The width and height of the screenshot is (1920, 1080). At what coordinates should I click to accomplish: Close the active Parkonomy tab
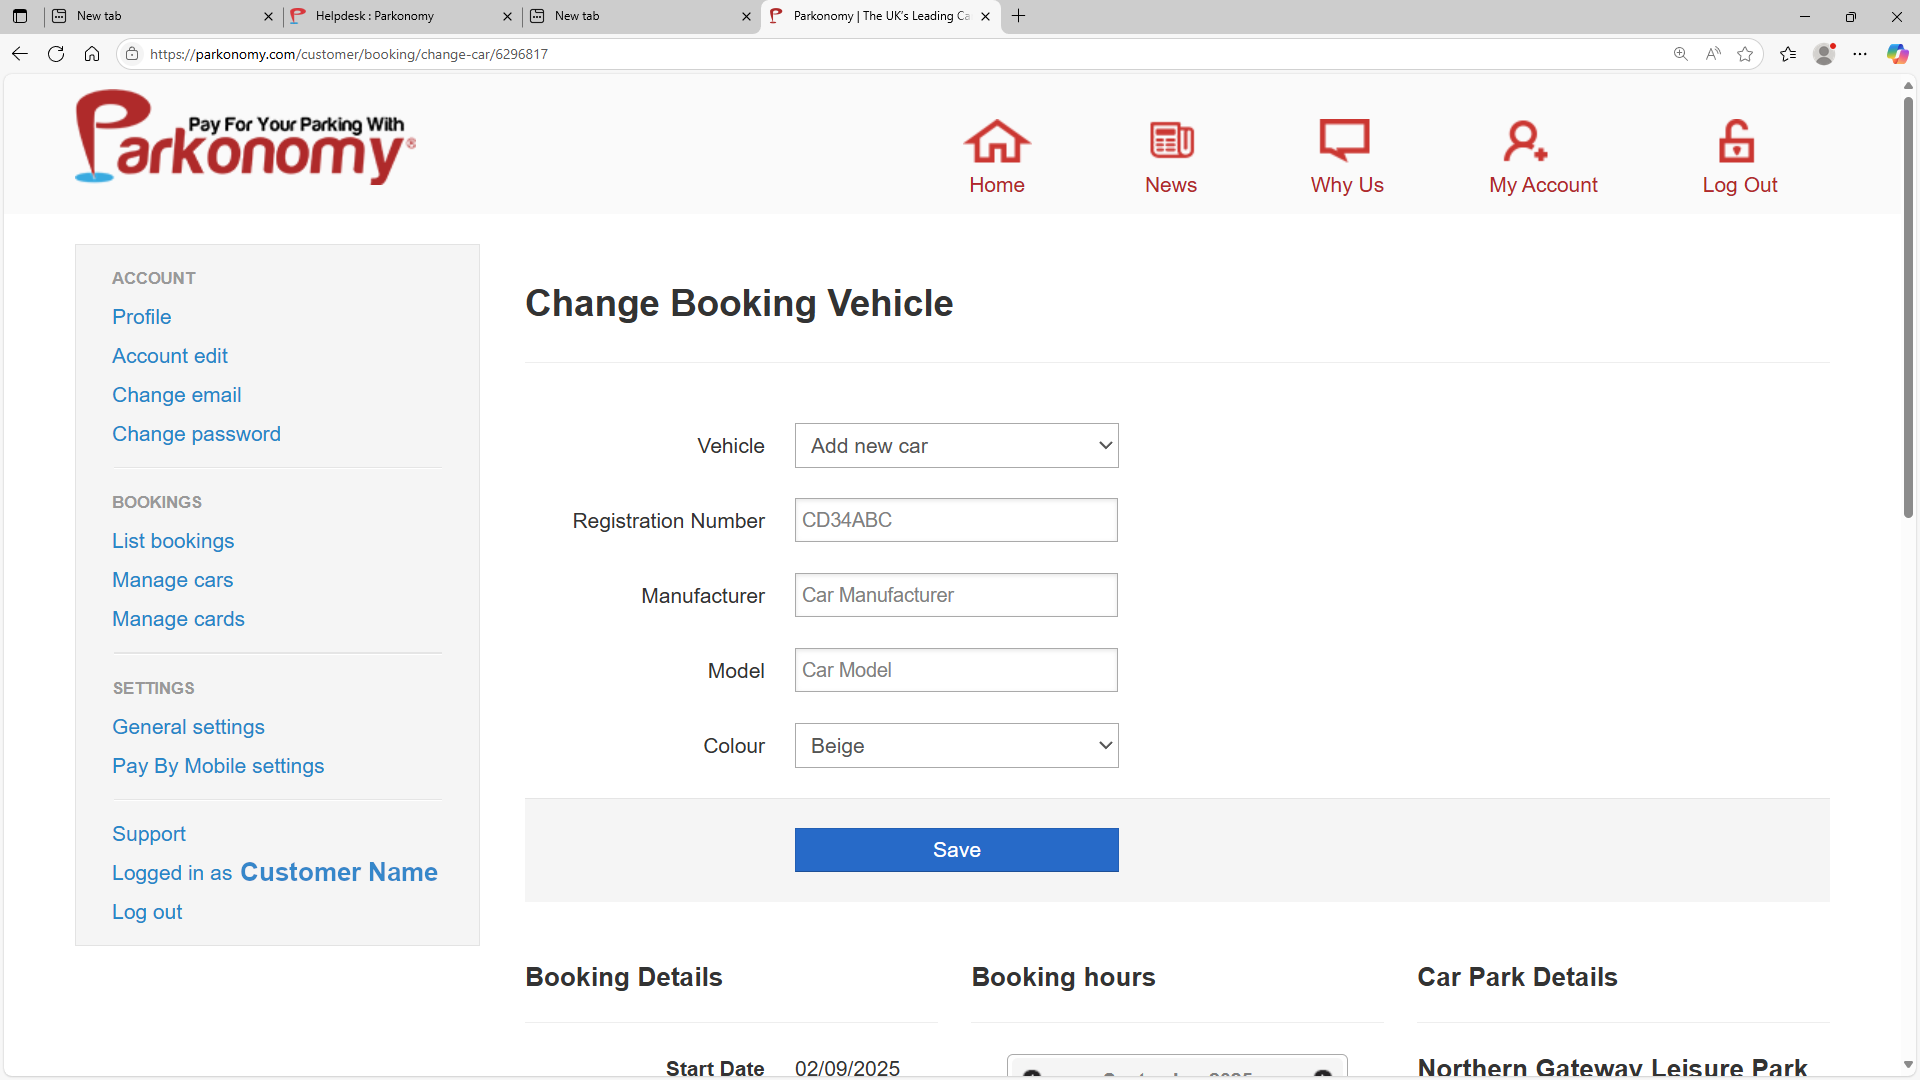point(985,16)
